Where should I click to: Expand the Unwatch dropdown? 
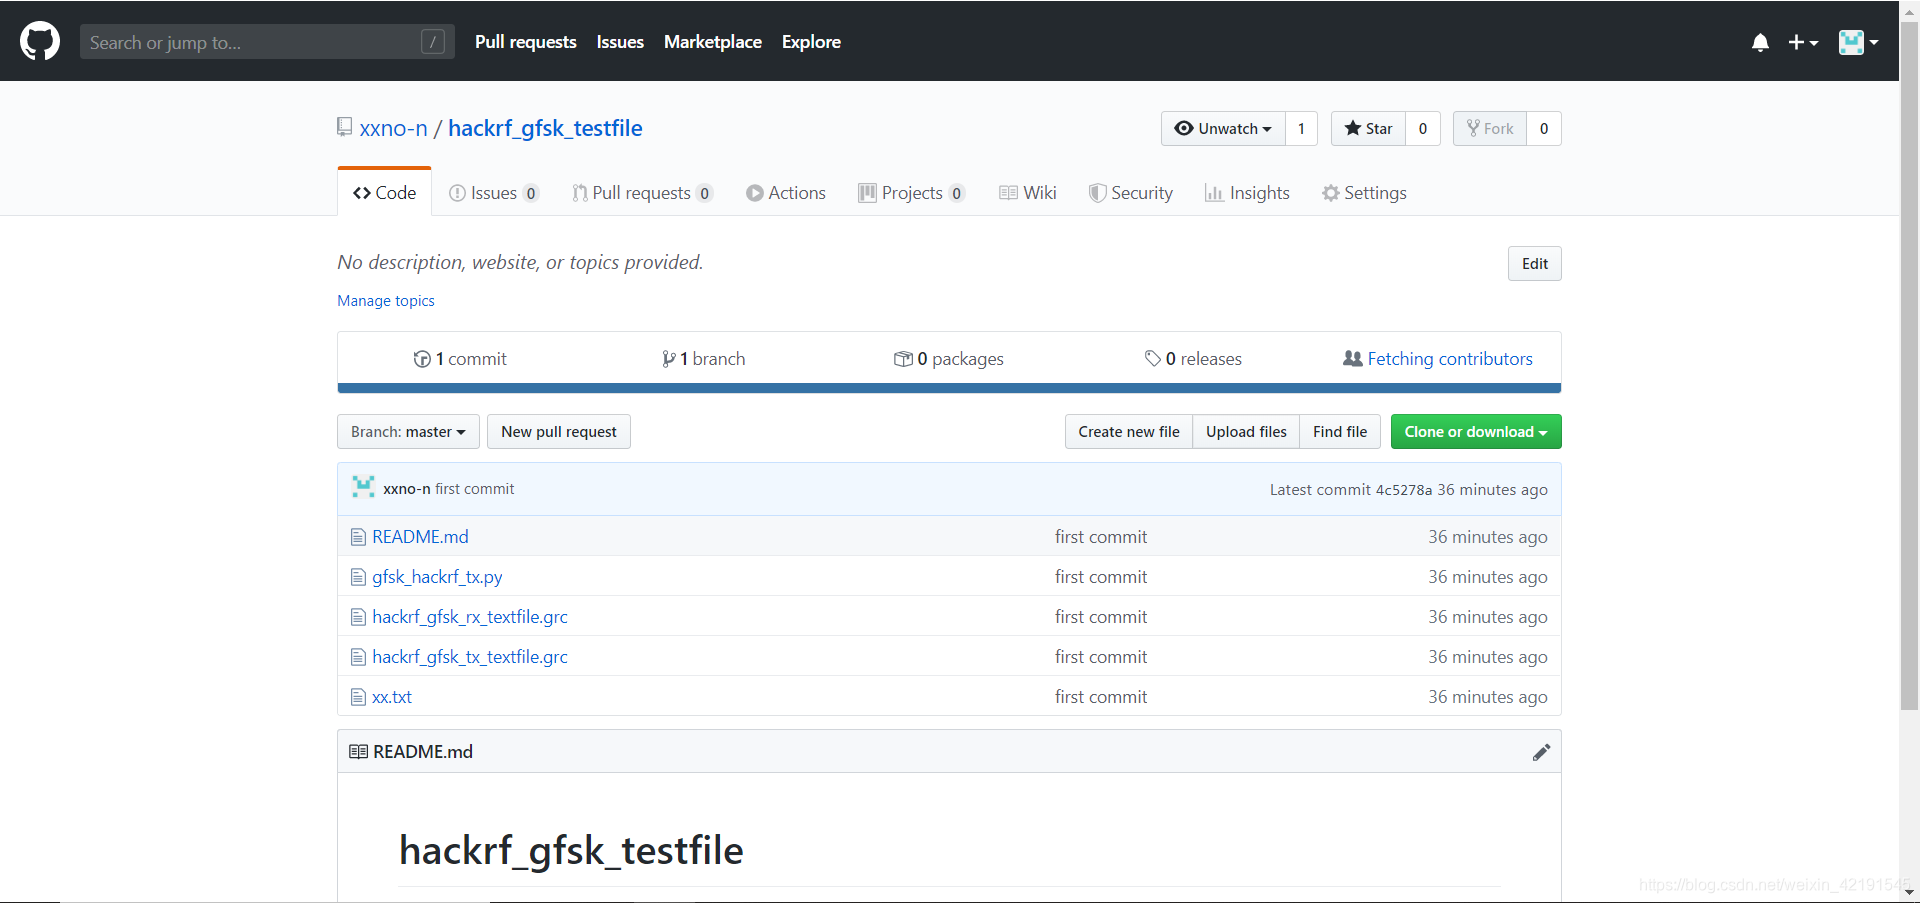pos(1223,128)
